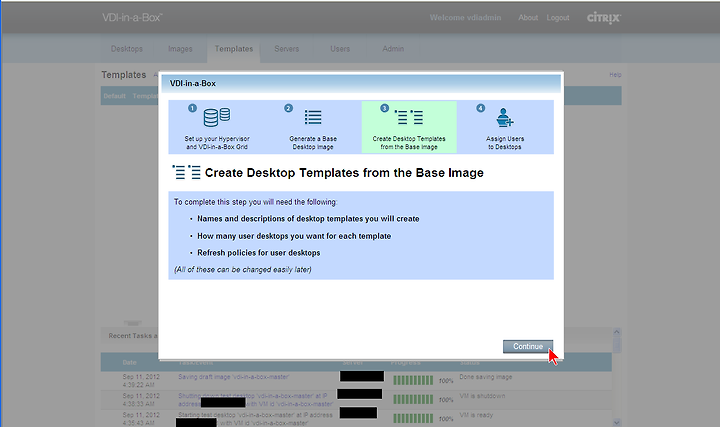Screen dimensions: 720x427
Task: Open the 'Saving draft image' task link
Action: pyautogui.click(x=234, y=377)
